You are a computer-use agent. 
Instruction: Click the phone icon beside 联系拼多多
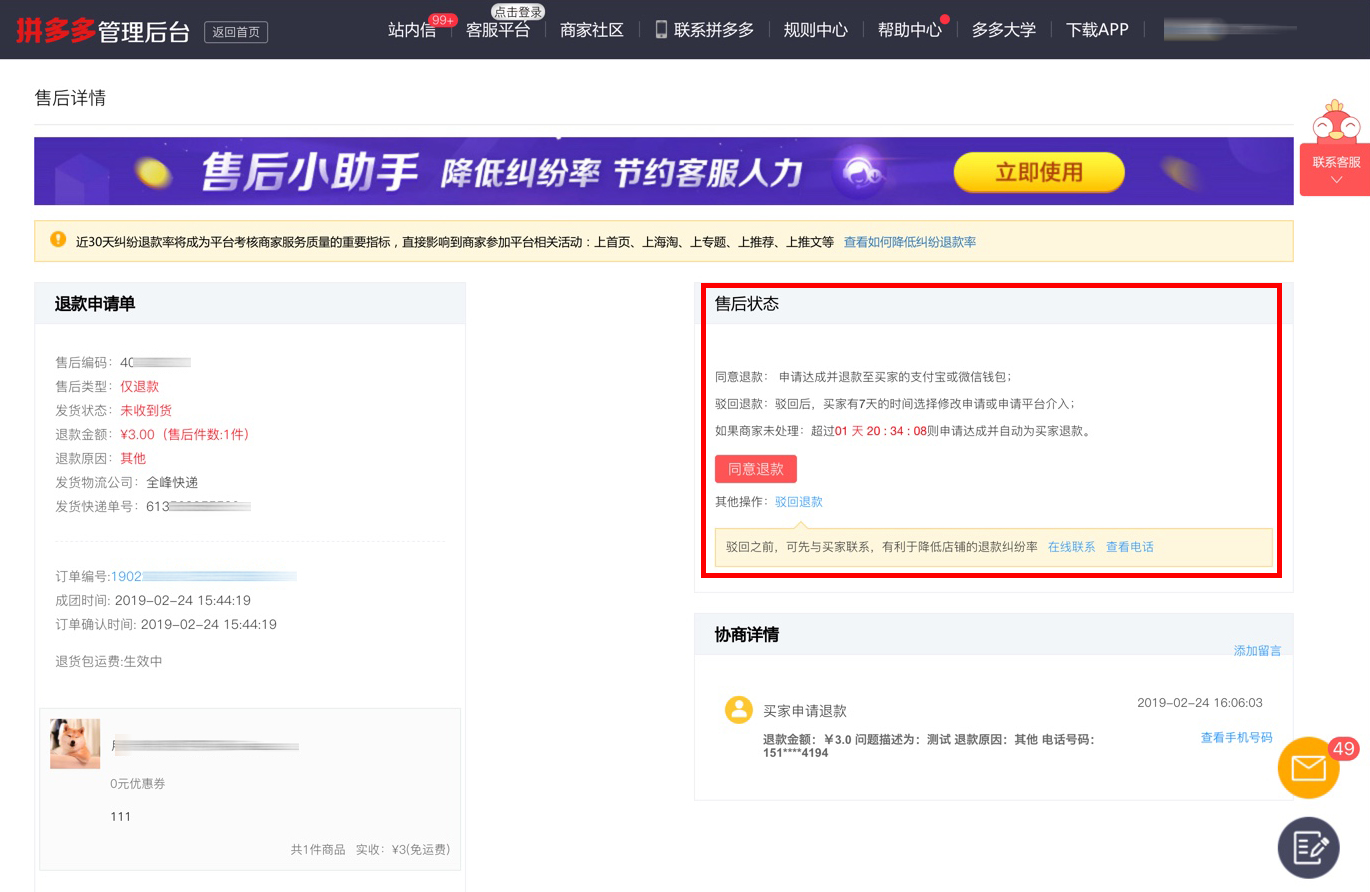pos(661,29)
